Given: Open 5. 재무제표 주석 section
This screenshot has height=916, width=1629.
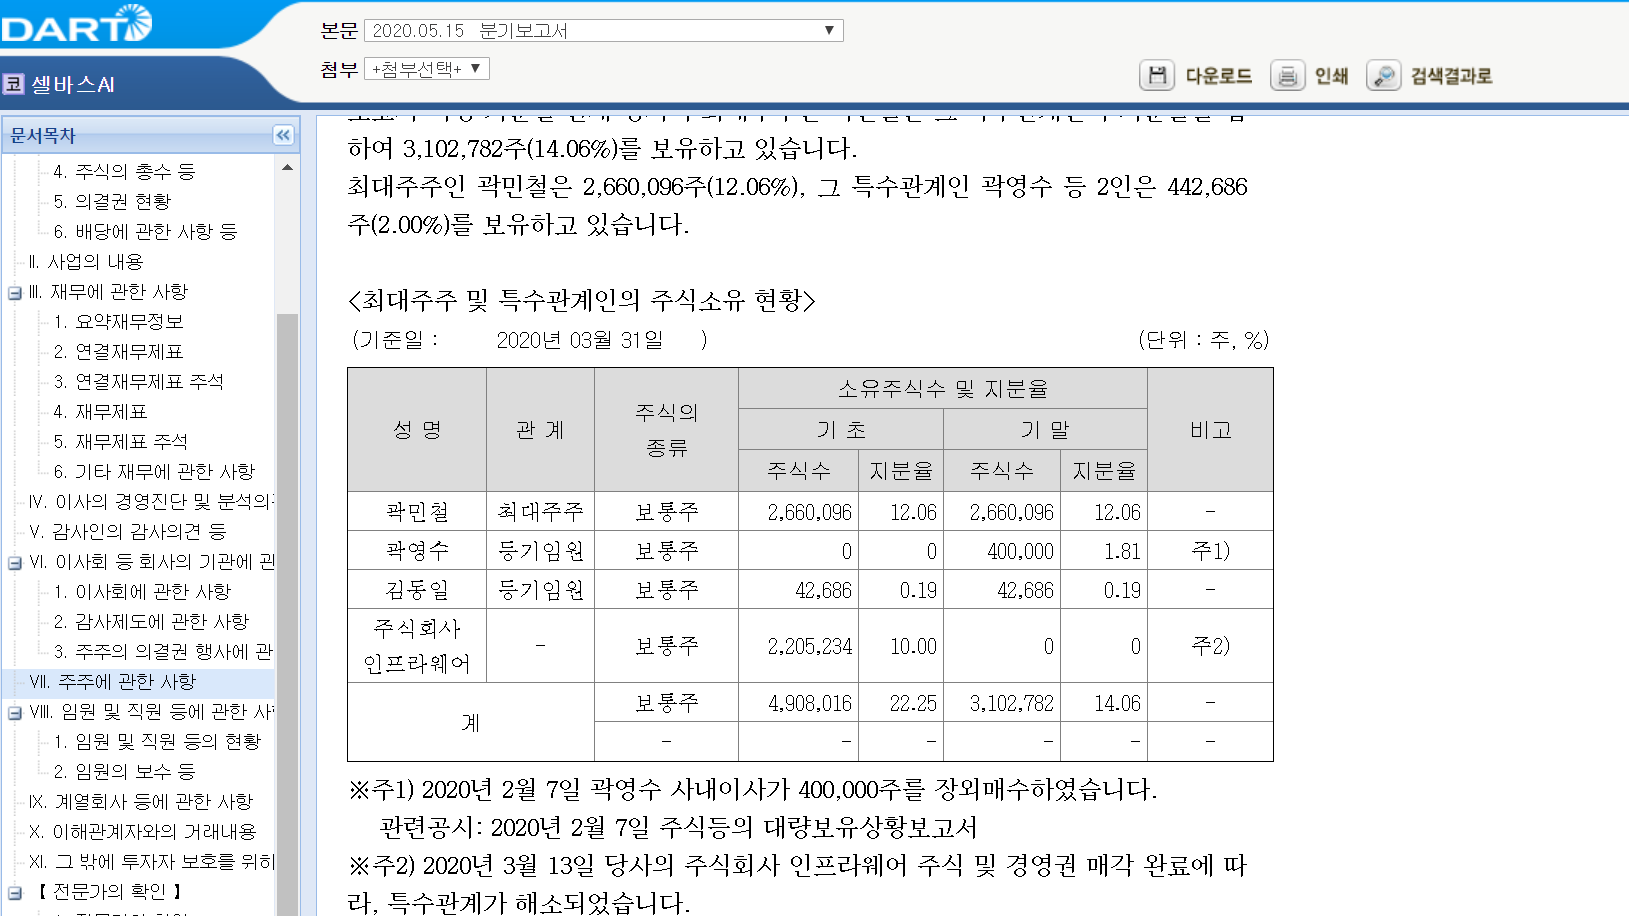Looking at the screenshot, I should (x=120, y=442).
